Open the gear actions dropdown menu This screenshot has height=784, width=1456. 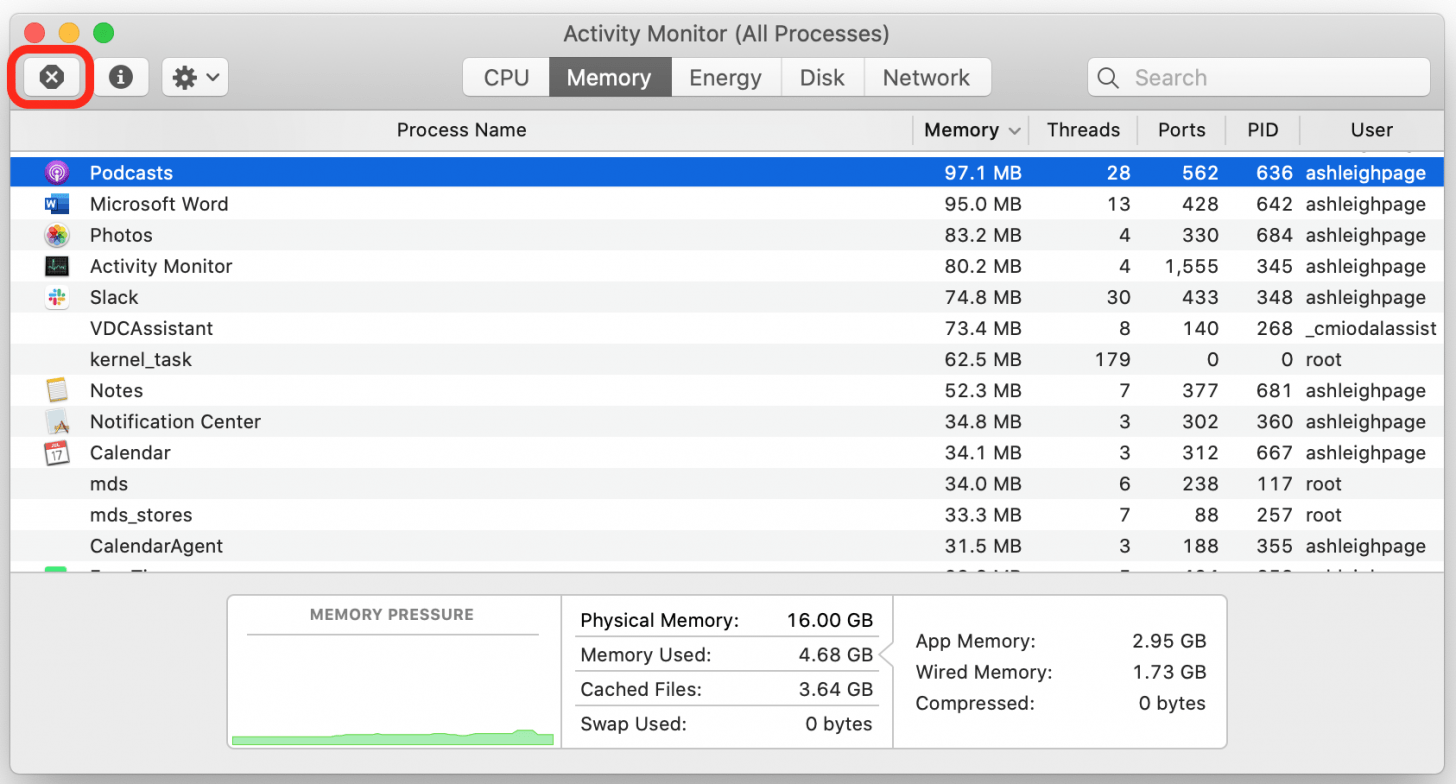pyautogui.click(x=195, y=77)
